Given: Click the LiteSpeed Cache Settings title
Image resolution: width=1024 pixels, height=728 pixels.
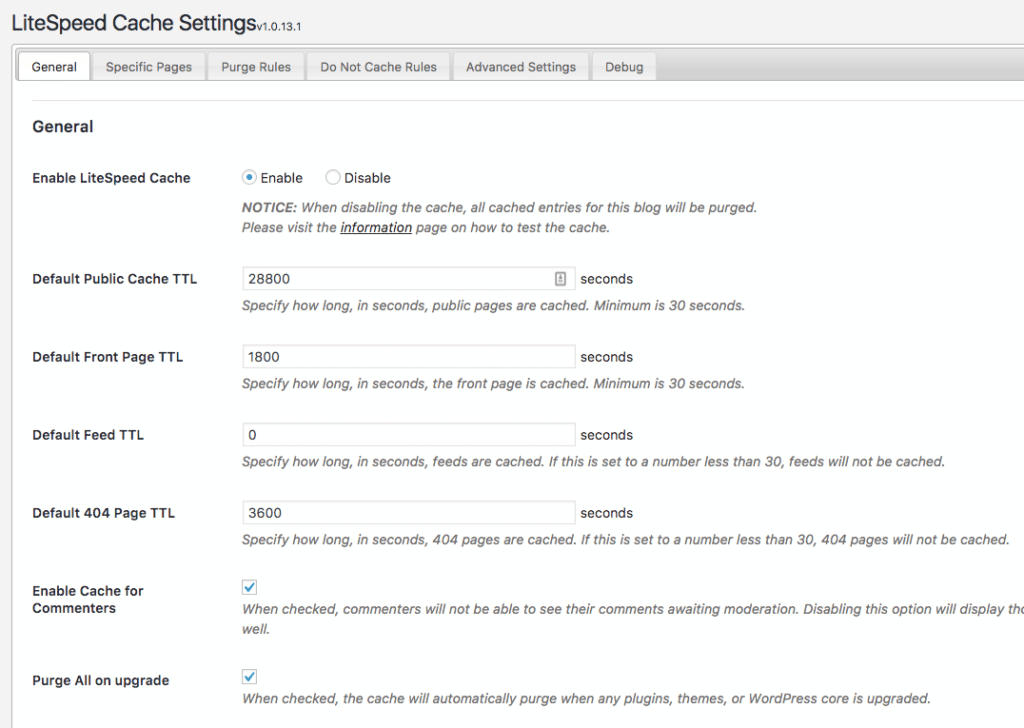Looking at the screenshot, I should click(x=134, y=23).
